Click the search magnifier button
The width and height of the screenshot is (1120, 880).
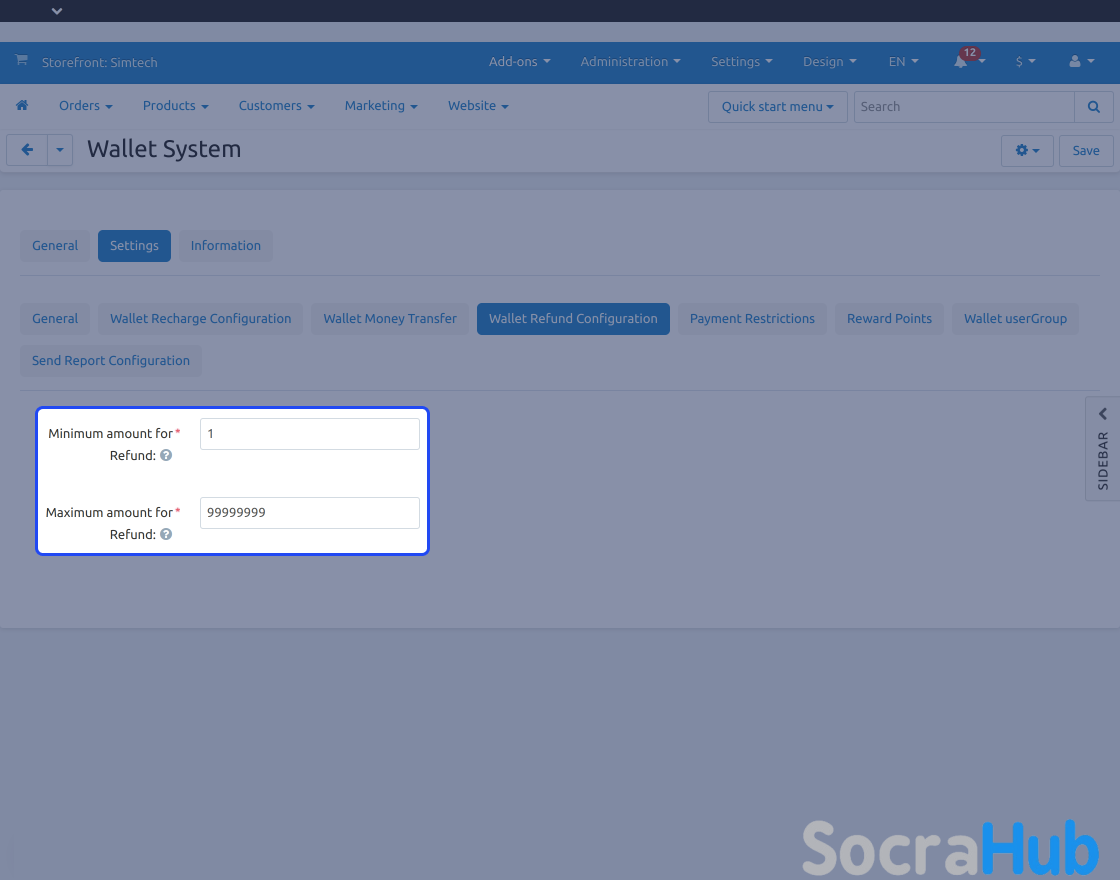click(1094, 106)
